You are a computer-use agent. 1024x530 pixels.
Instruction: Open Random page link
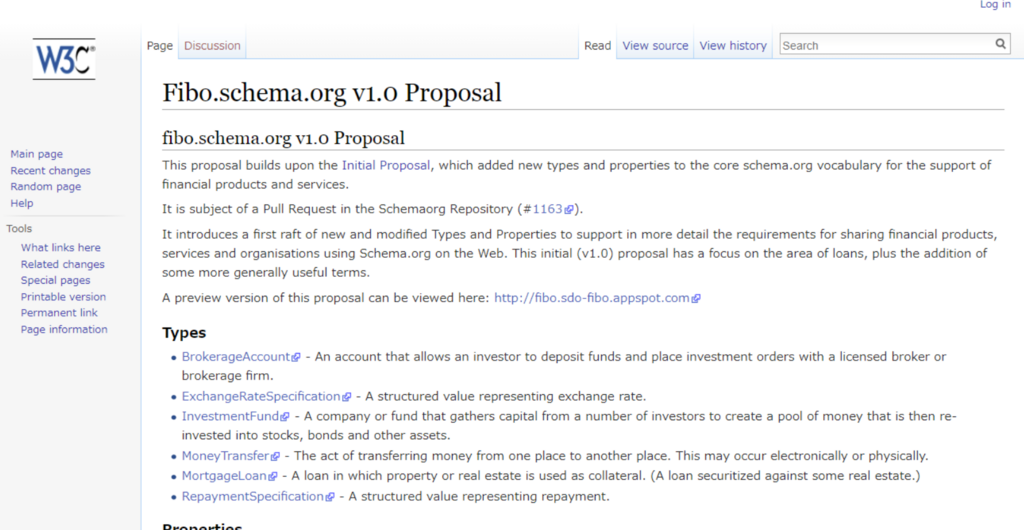coord(46,187)
